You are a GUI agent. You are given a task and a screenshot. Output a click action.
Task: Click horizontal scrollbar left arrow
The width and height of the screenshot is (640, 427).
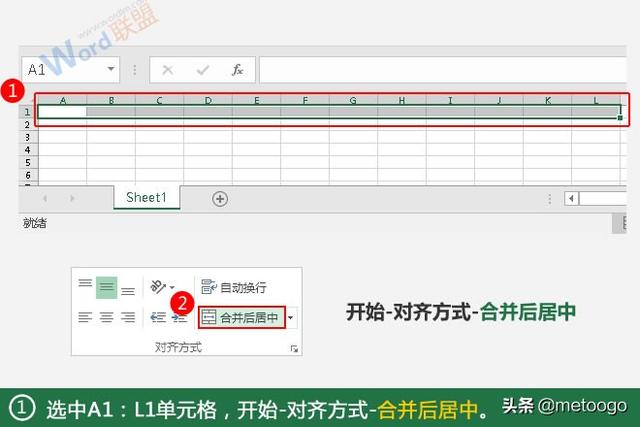(x=571, y=199)
